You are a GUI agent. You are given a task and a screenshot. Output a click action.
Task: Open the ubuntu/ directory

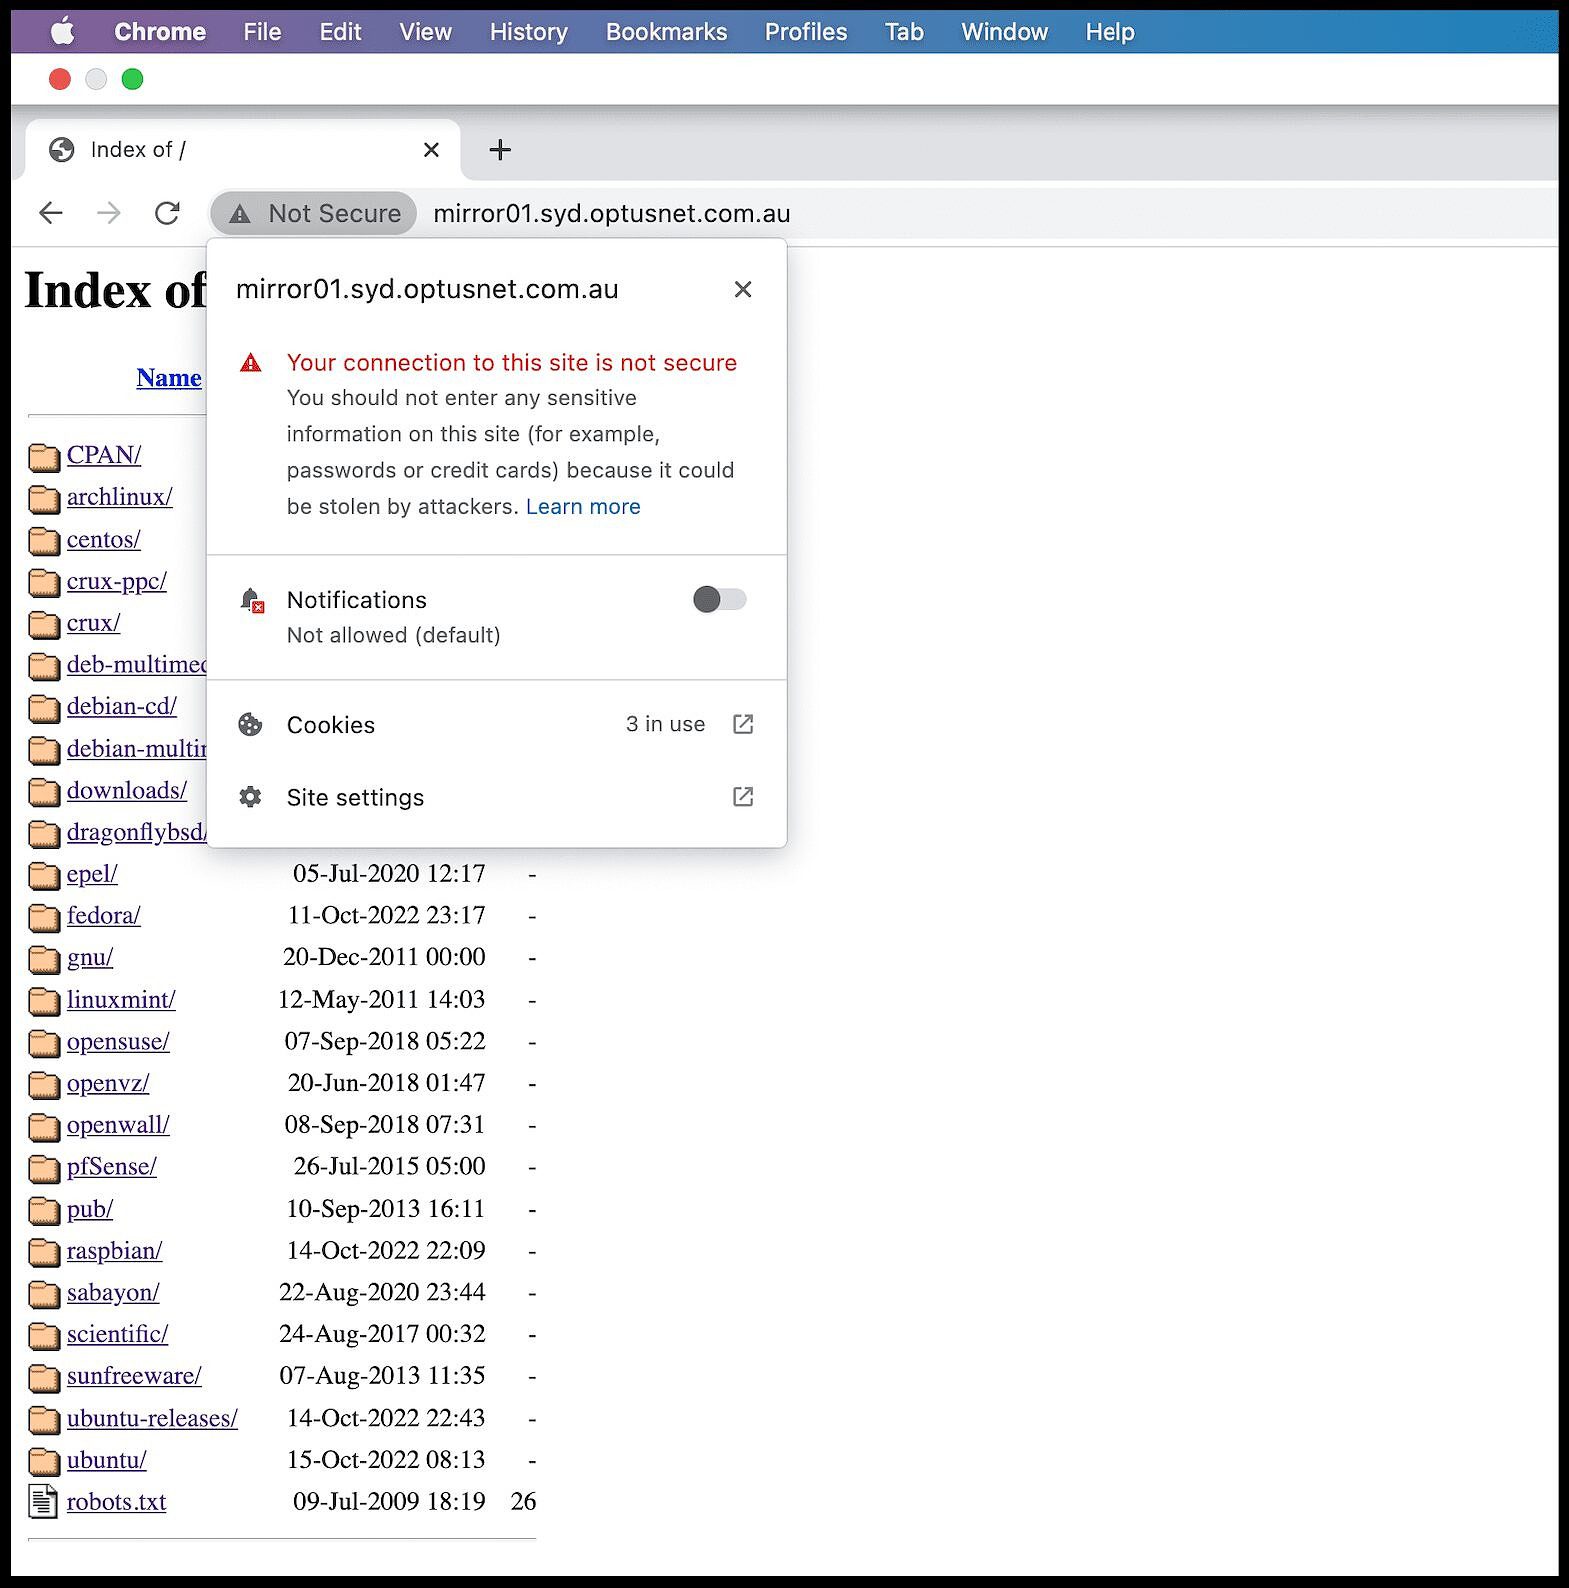pyautogui.click(x=107, y=1460)
